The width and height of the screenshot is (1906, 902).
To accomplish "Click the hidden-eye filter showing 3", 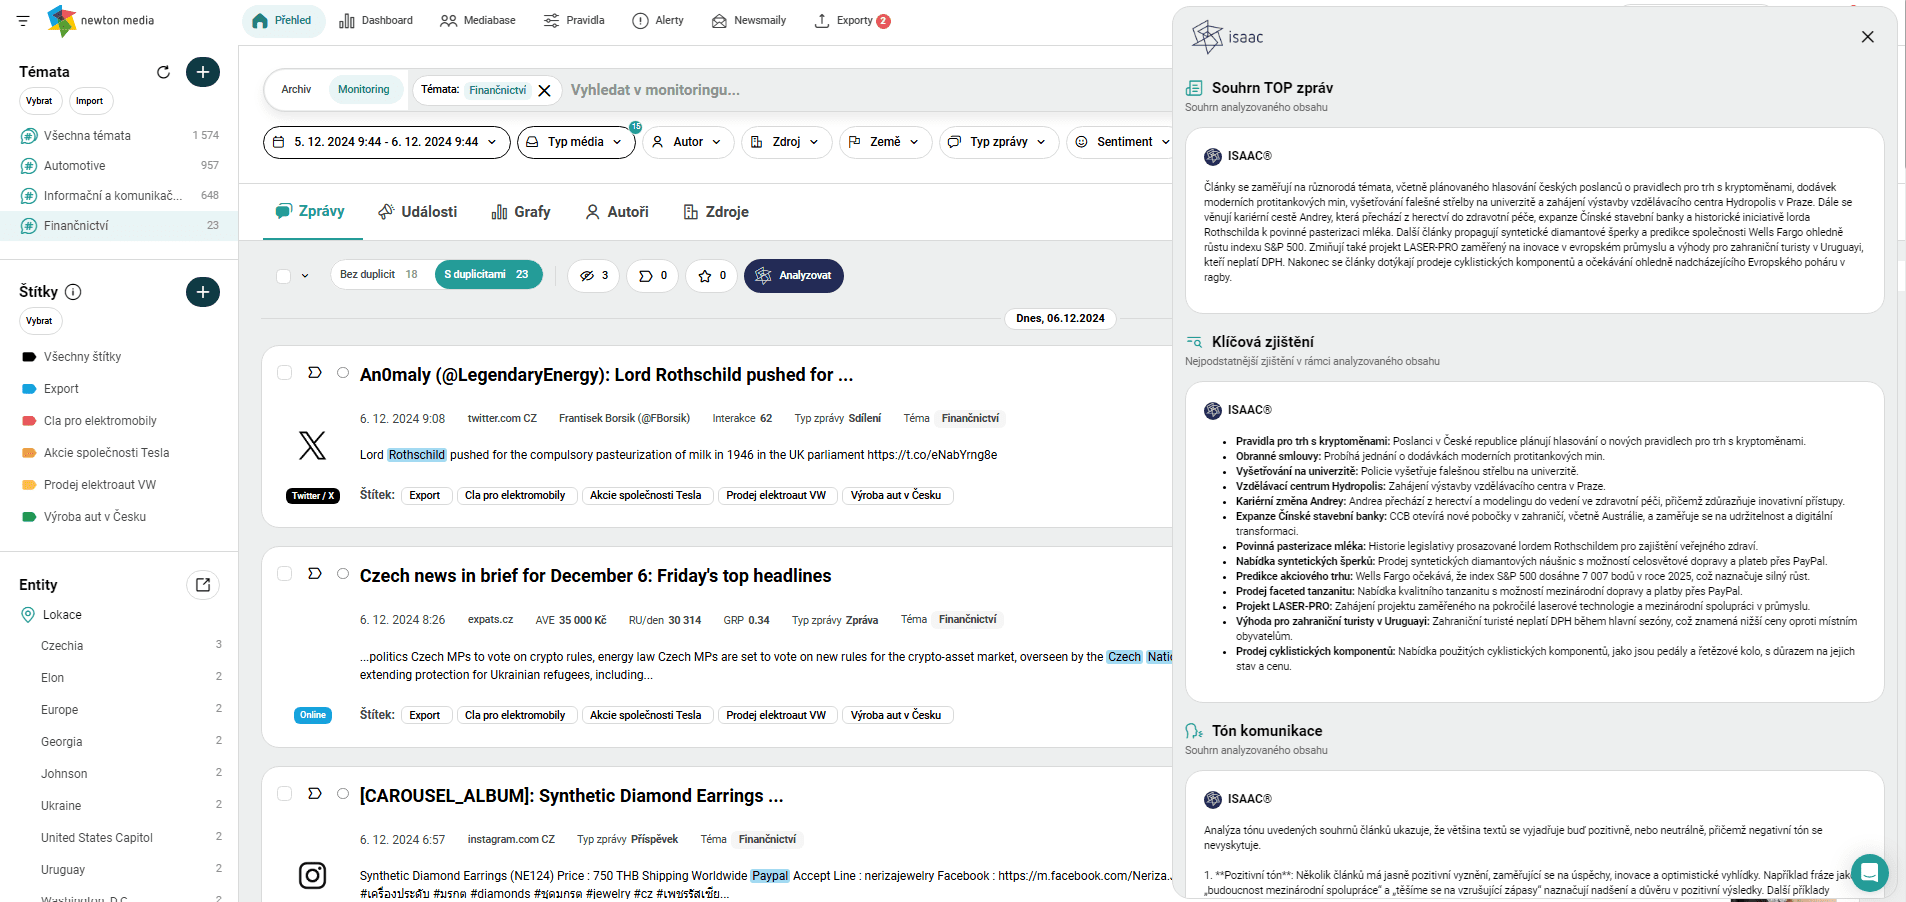I will click(594, 276).
